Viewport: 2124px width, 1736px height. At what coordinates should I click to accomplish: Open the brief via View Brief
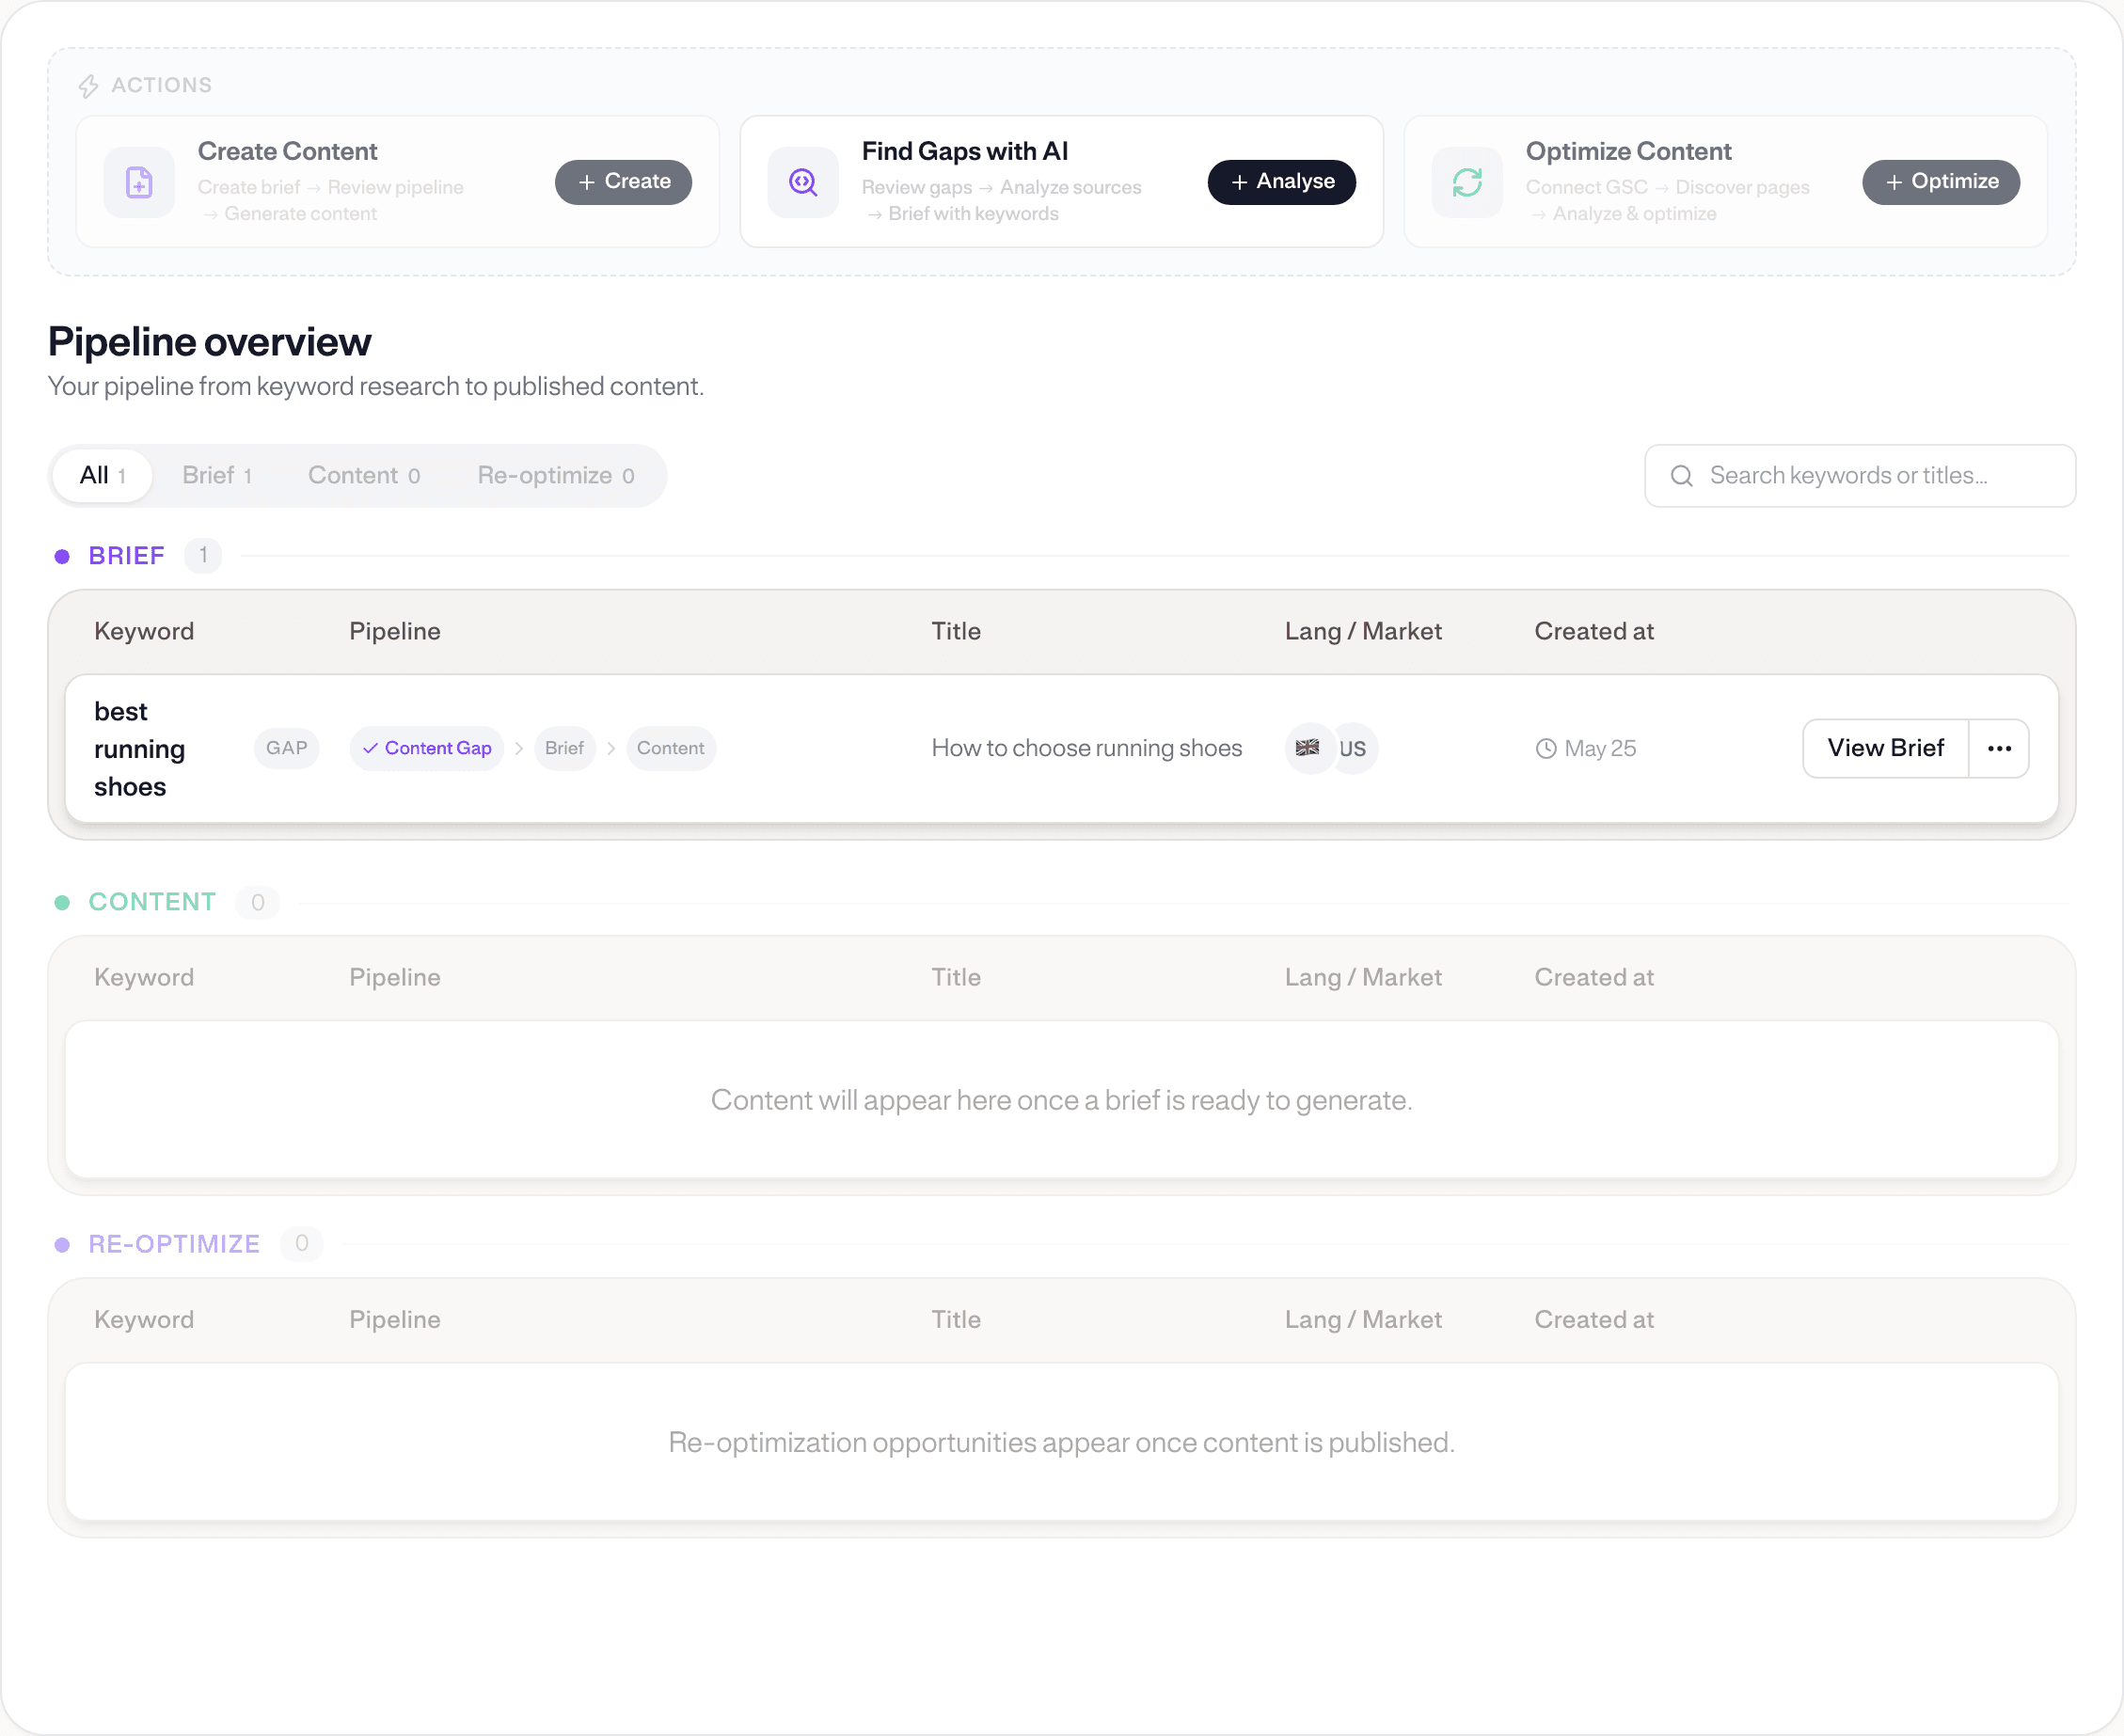[x=1885, y=748]
